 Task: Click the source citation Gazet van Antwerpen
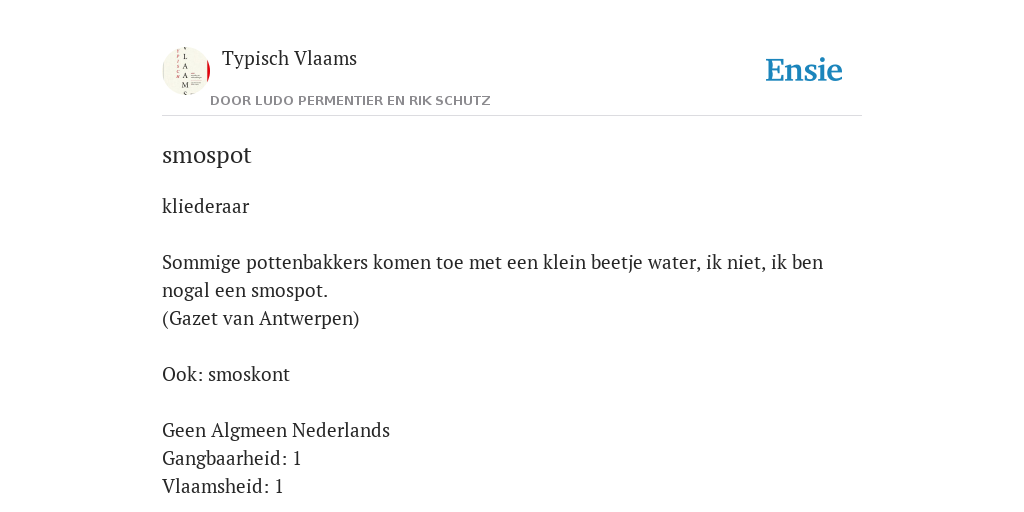click(261, 319)
